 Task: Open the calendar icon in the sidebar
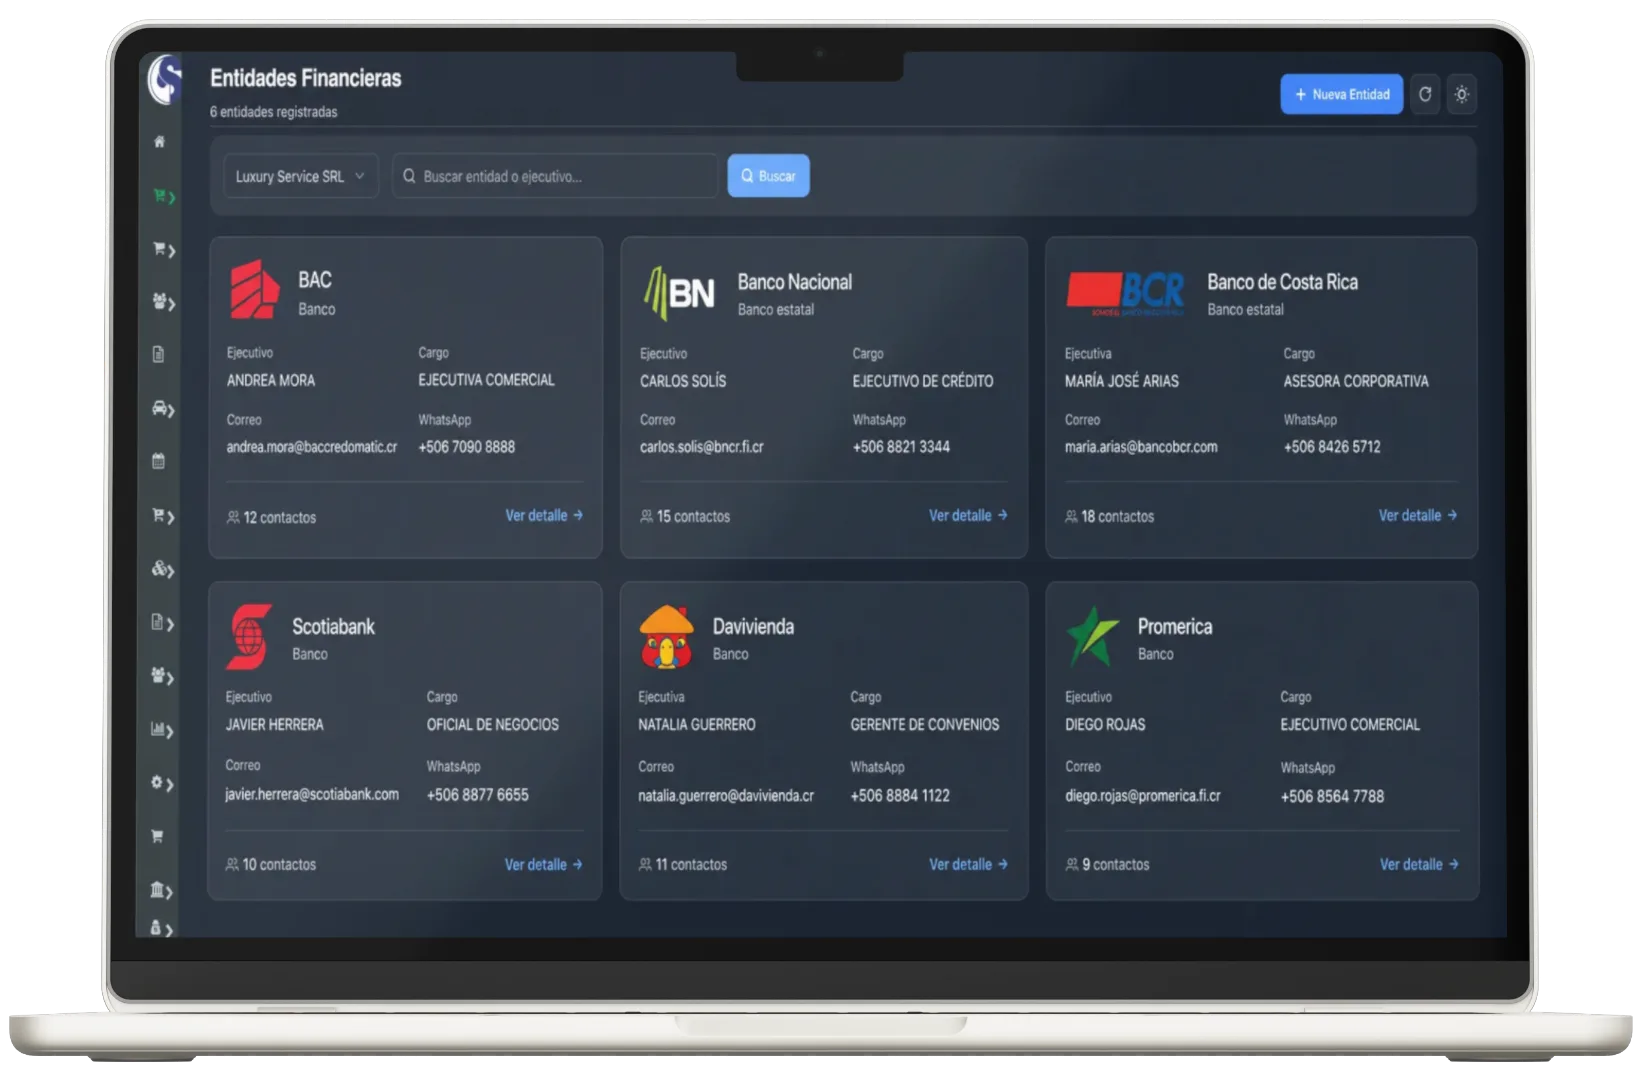tap(158, 461)
